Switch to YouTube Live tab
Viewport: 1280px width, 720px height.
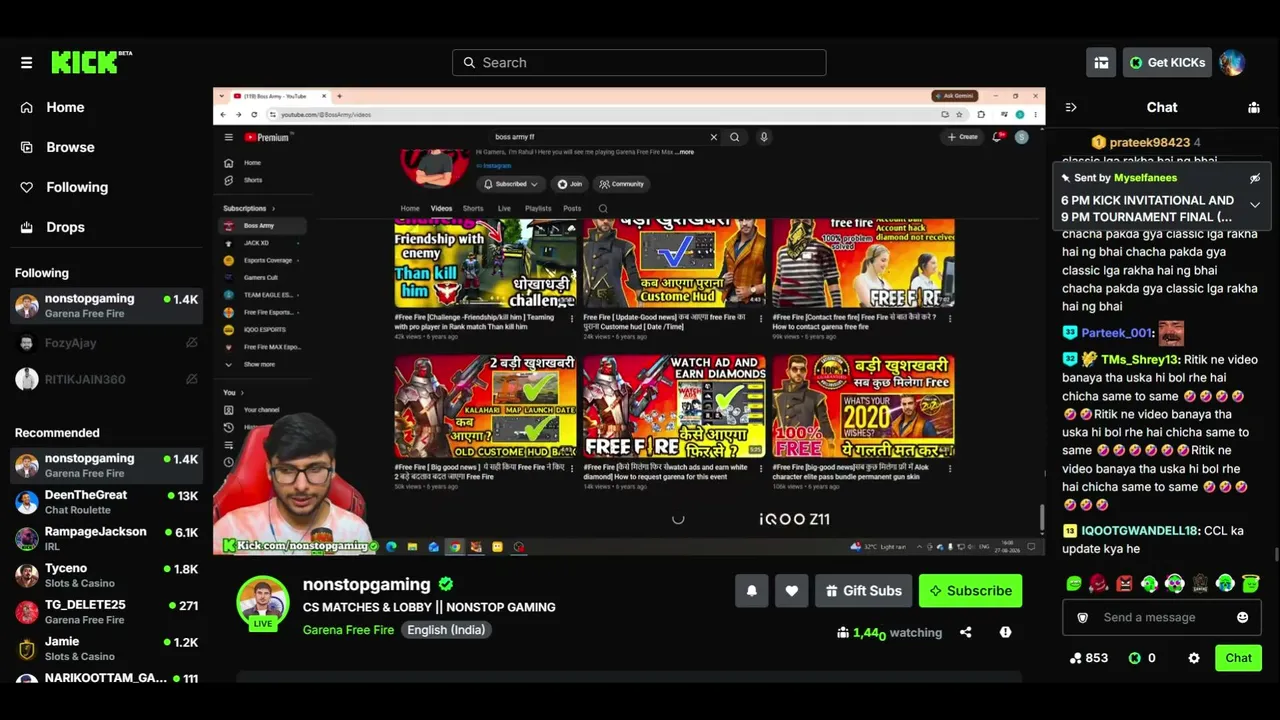504,209
